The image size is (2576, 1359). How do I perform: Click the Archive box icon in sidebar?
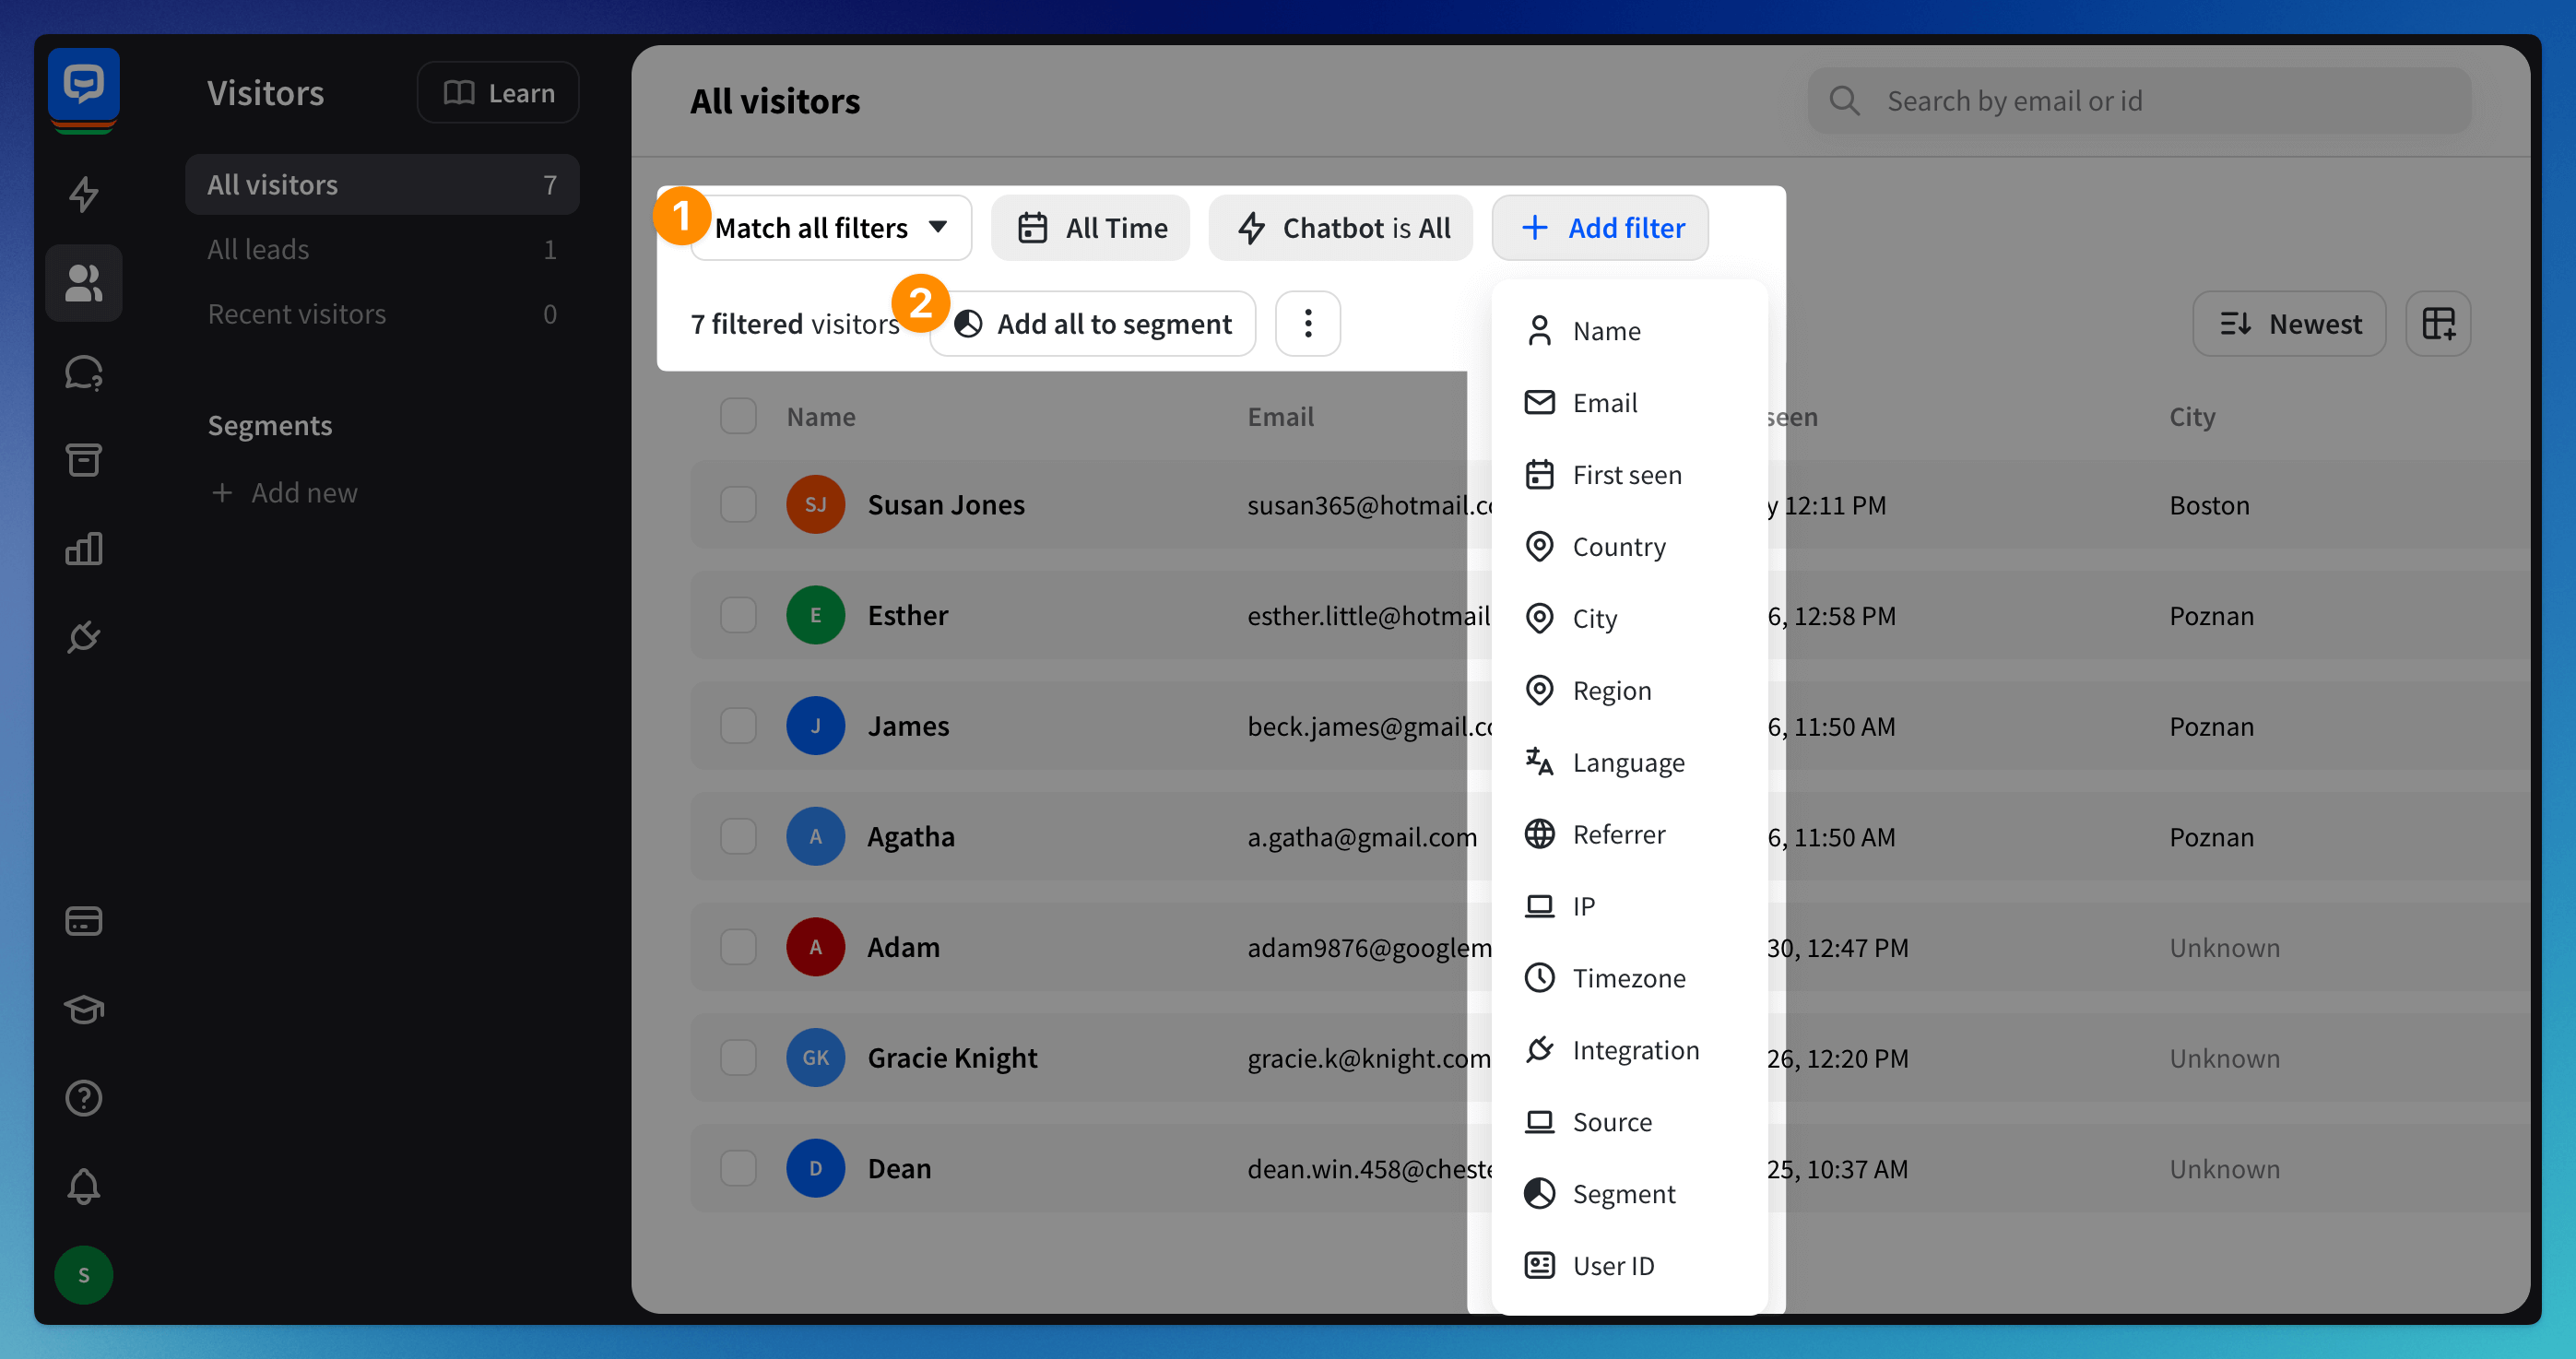click(84, 460)
